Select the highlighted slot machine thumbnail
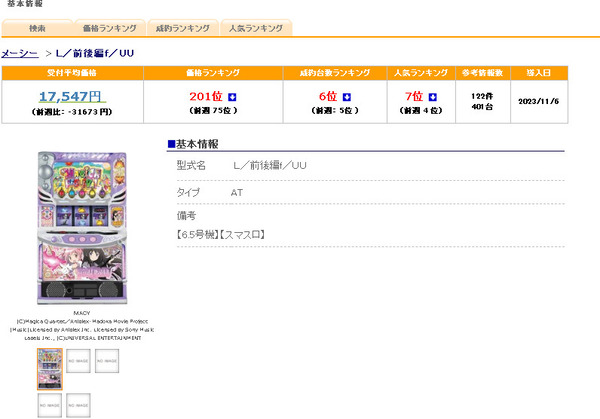 tap(49, 369)
